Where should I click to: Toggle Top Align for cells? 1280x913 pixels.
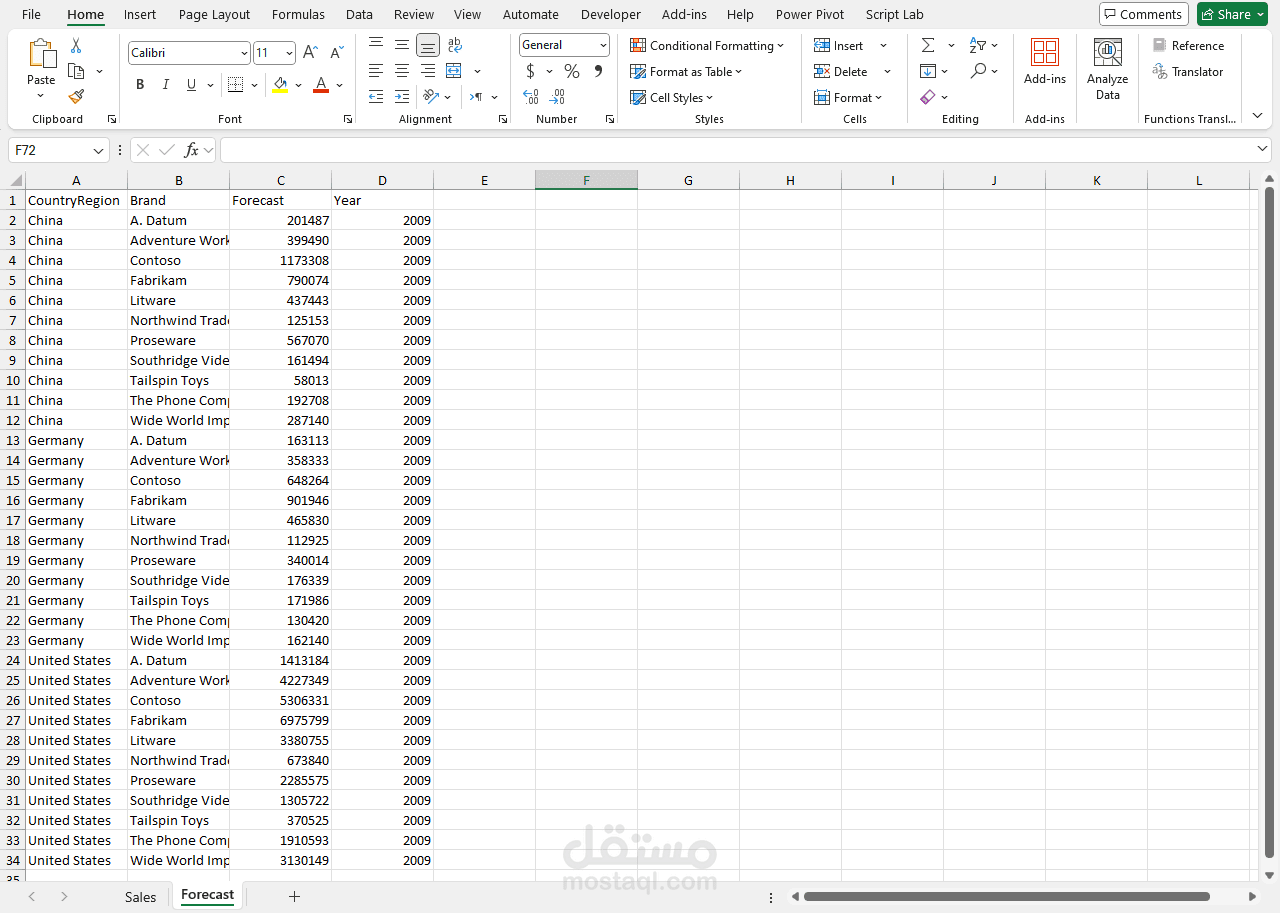376,45
